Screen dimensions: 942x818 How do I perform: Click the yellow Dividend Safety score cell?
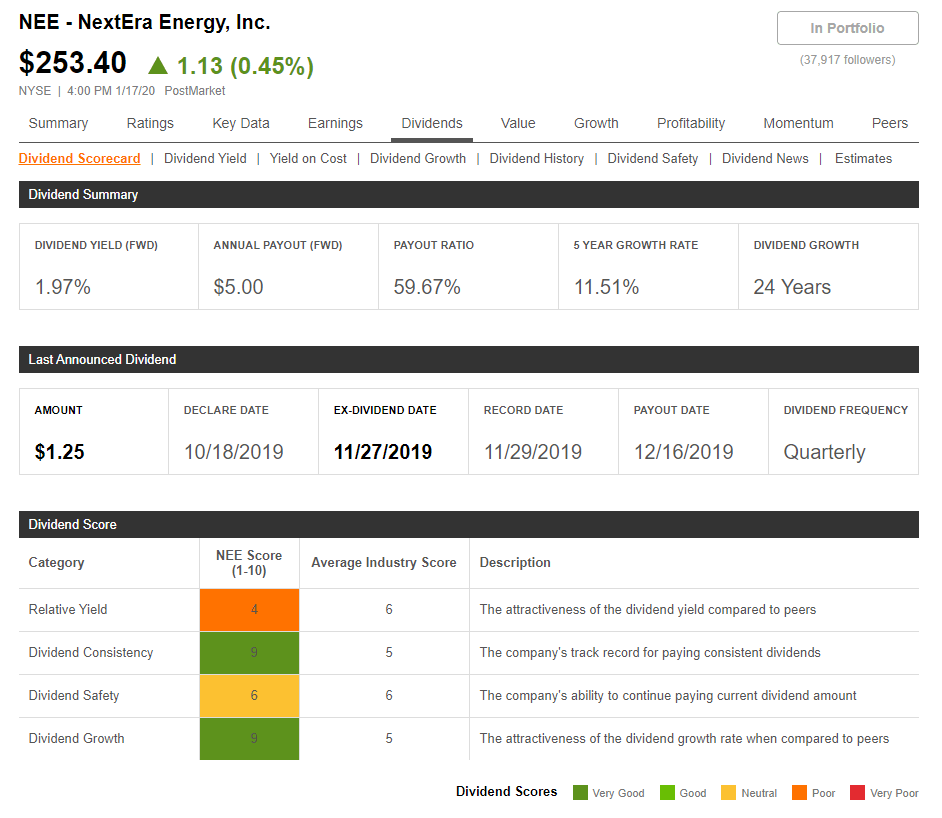(x=249, y=695)
